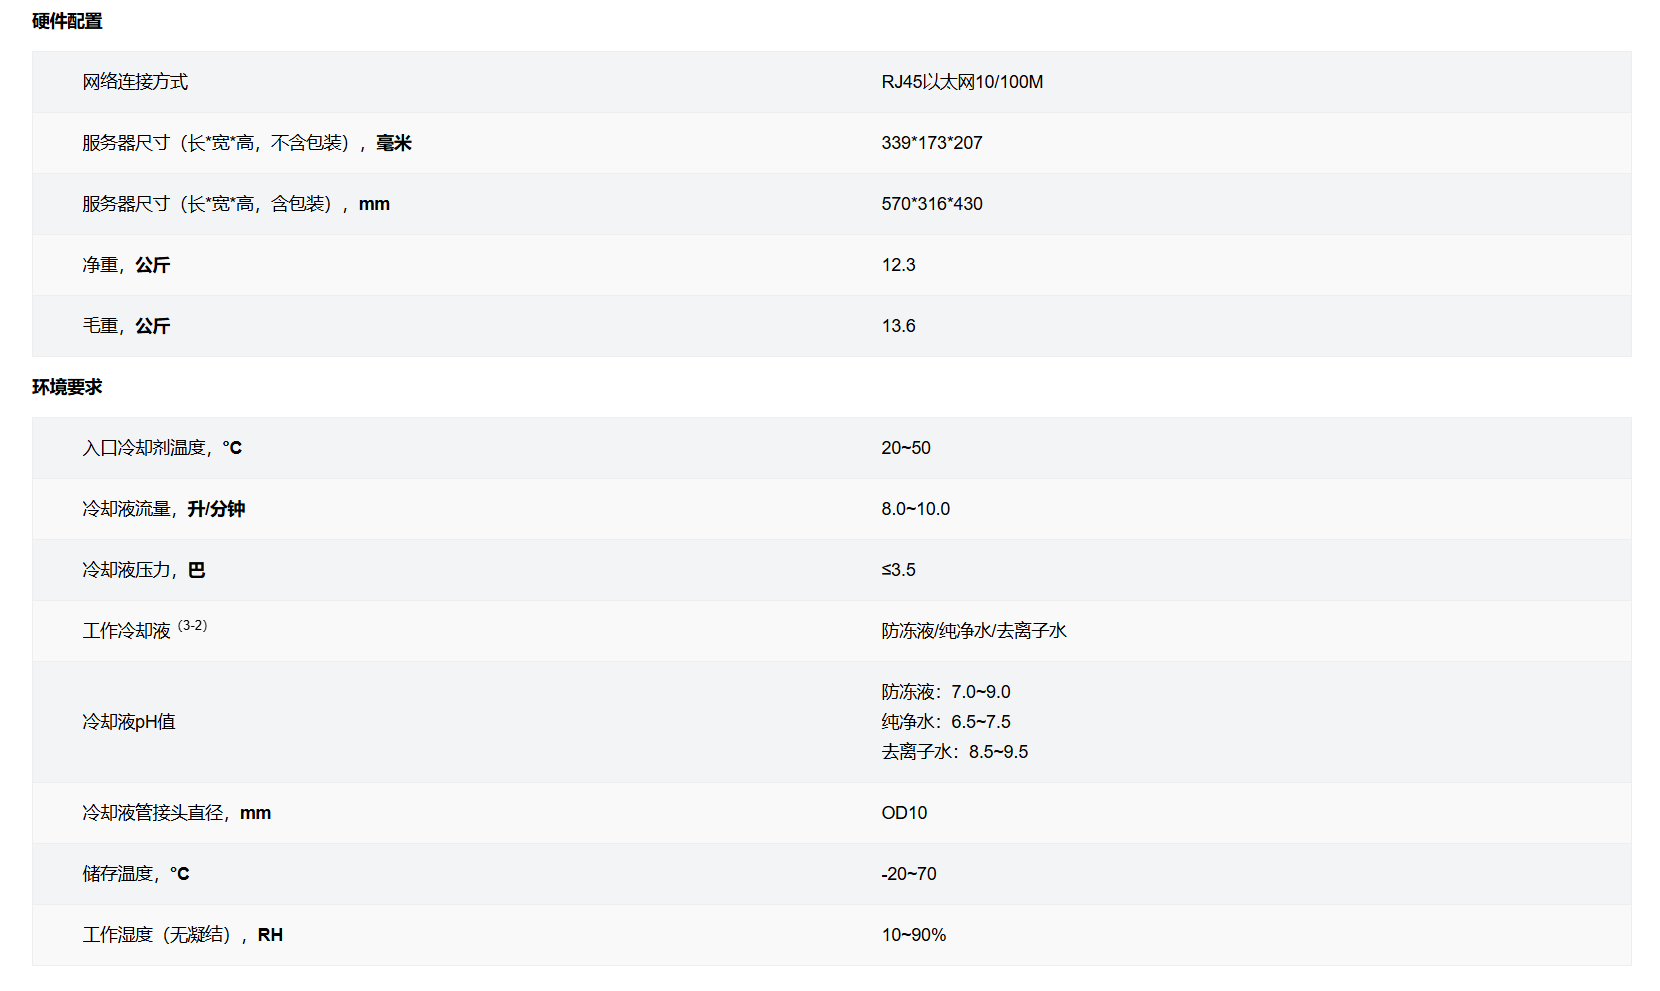Click the 8.0~10.0 flow rate value
Screen dimensions: 1660x991
(915, 509)
